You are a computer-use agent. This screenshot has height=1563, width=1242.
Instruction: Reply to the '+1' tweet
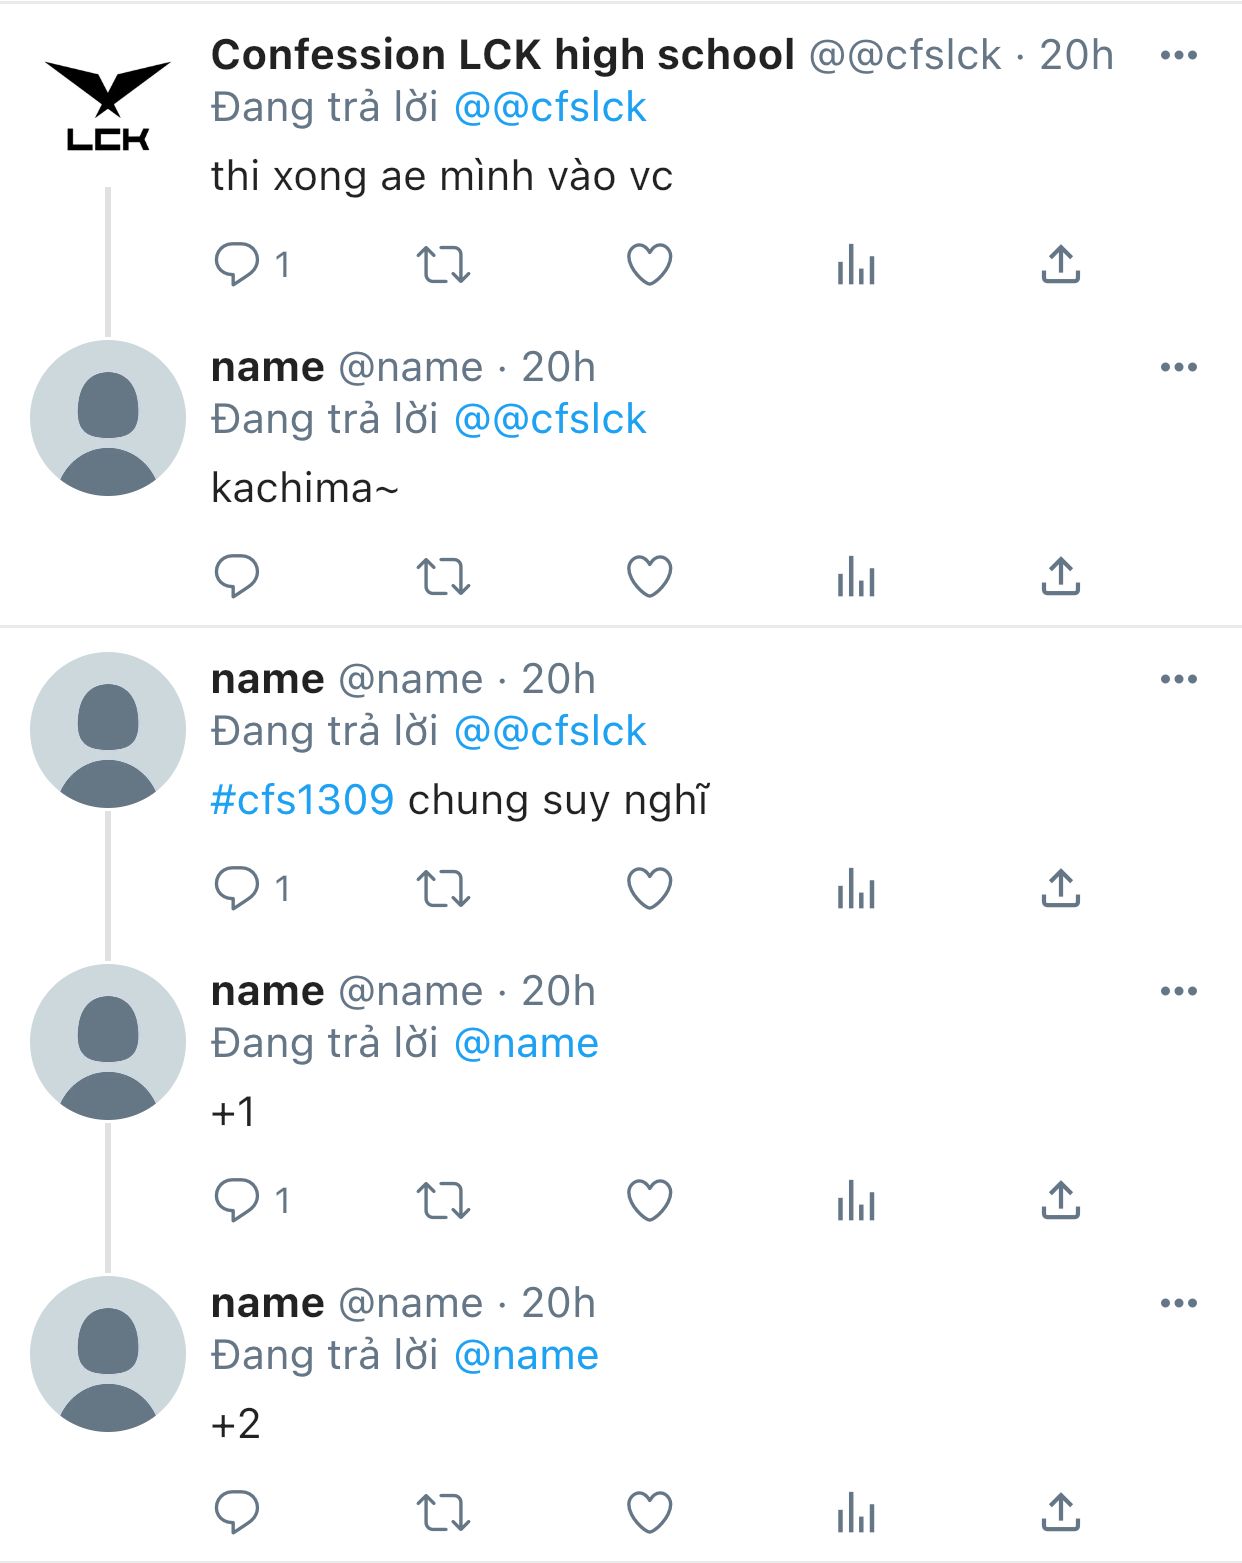pos(238,1201)
